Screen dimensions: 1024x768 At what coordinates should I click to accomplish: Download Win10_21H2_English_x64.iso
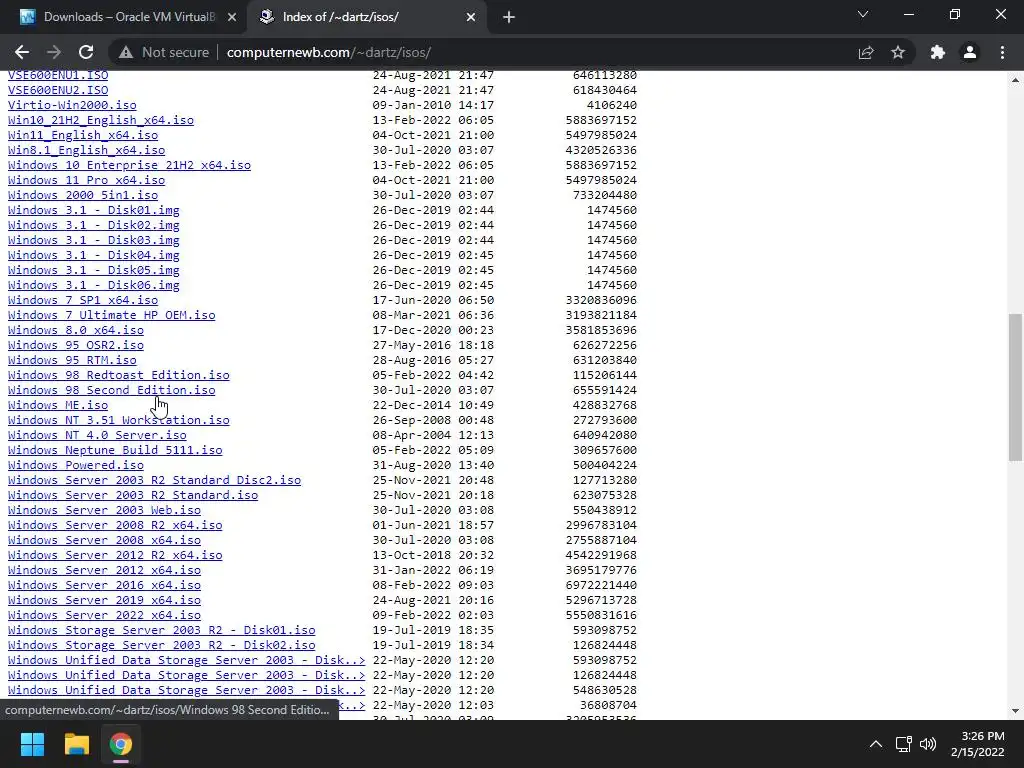(x=101, y=120)
